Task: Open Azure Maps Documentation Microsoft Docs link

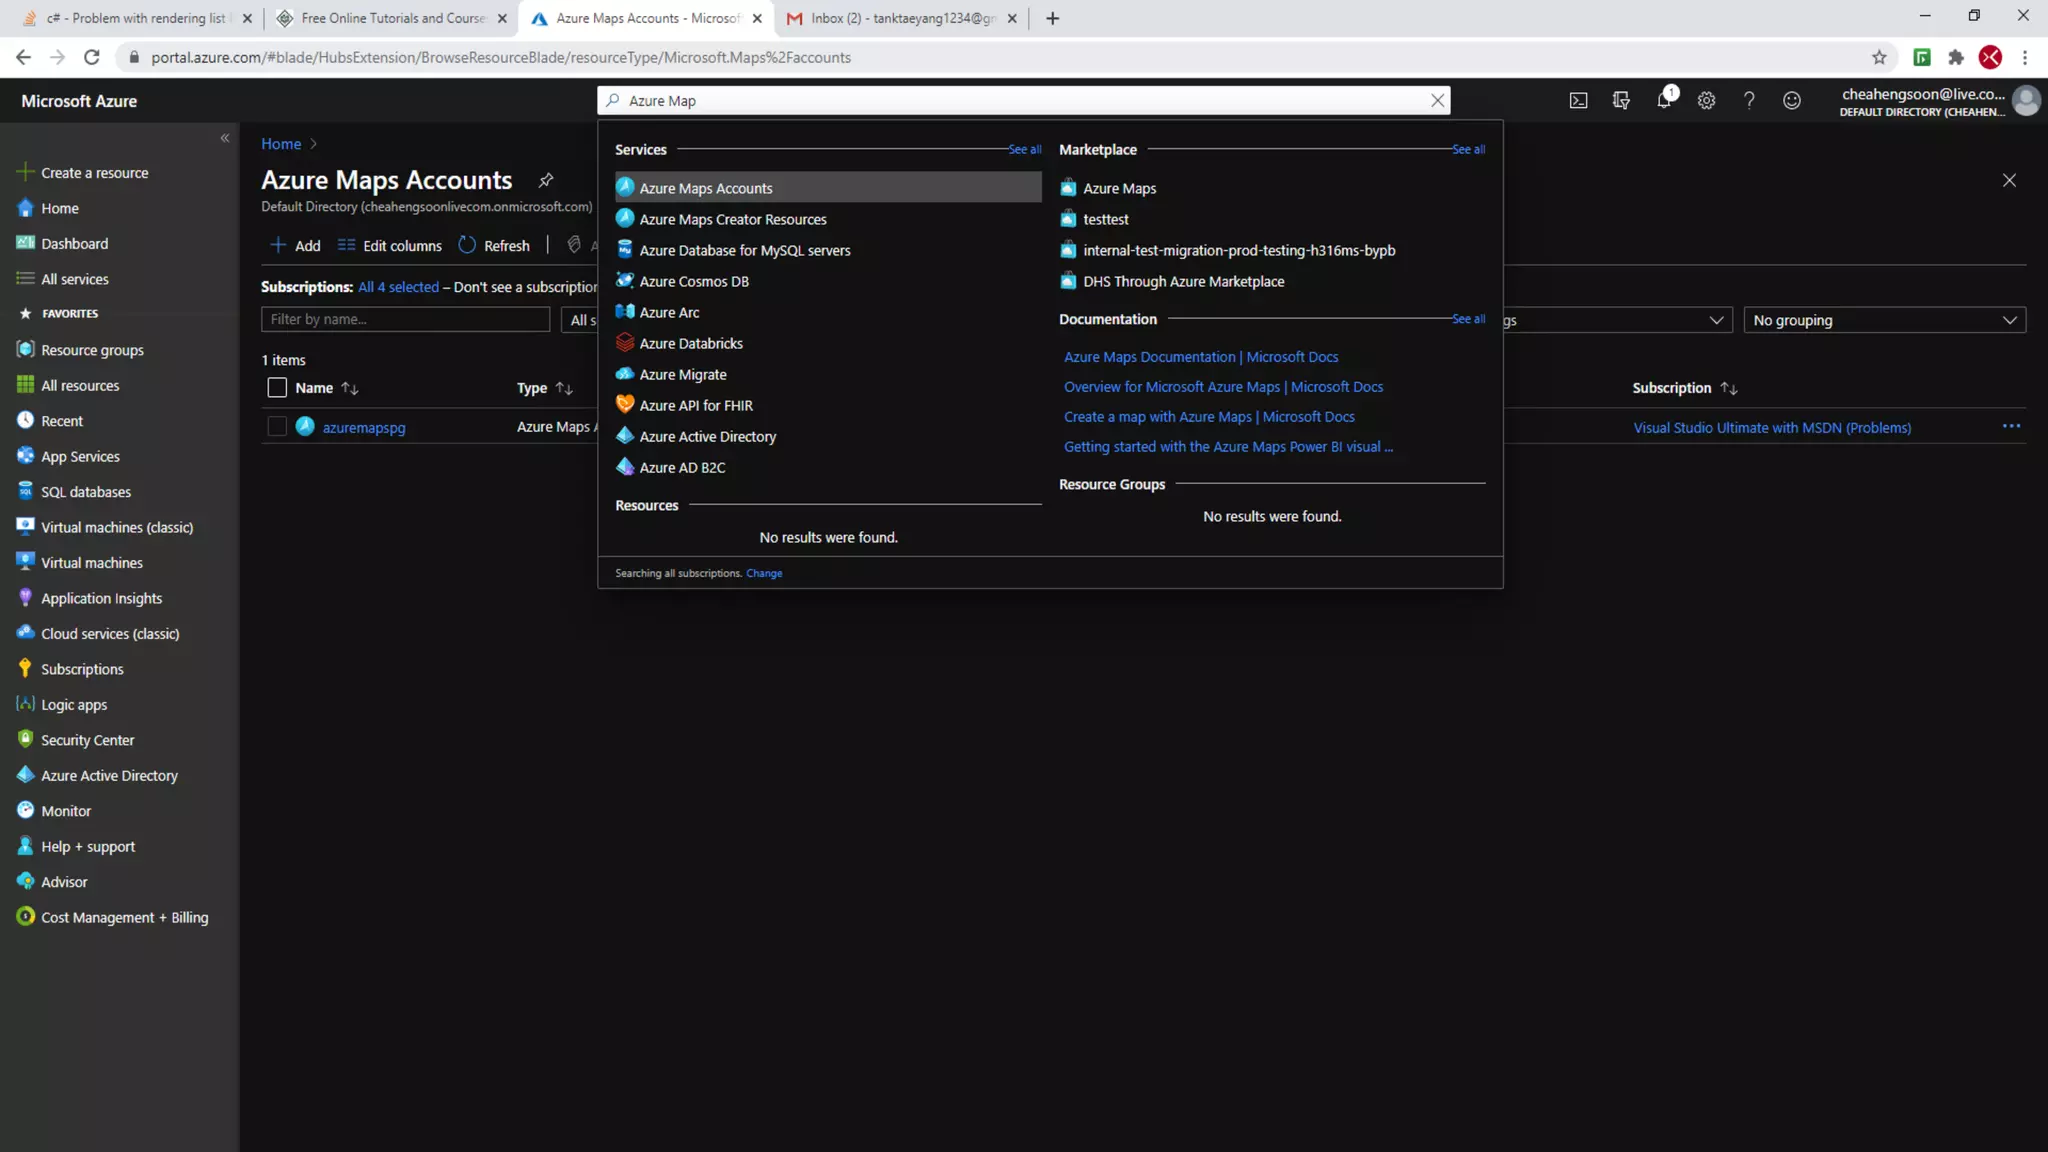Action: 1200,357
